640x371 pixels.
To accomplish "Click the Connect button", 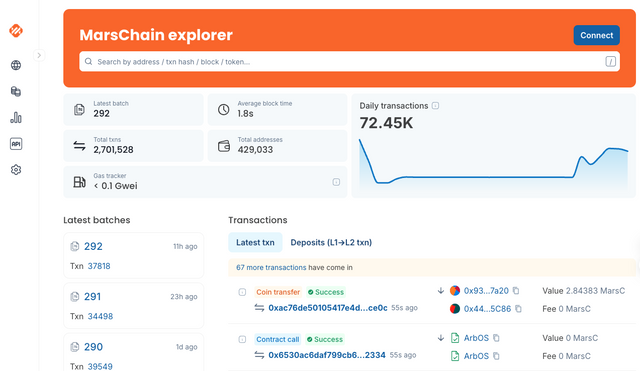I will pyautogui.click(x=596, y=35).
